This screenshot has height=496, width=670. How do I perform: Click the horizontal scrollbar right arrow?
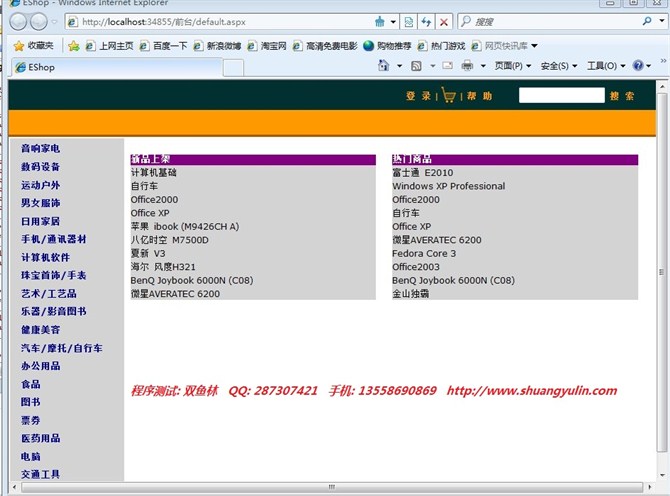coord(650,487)
